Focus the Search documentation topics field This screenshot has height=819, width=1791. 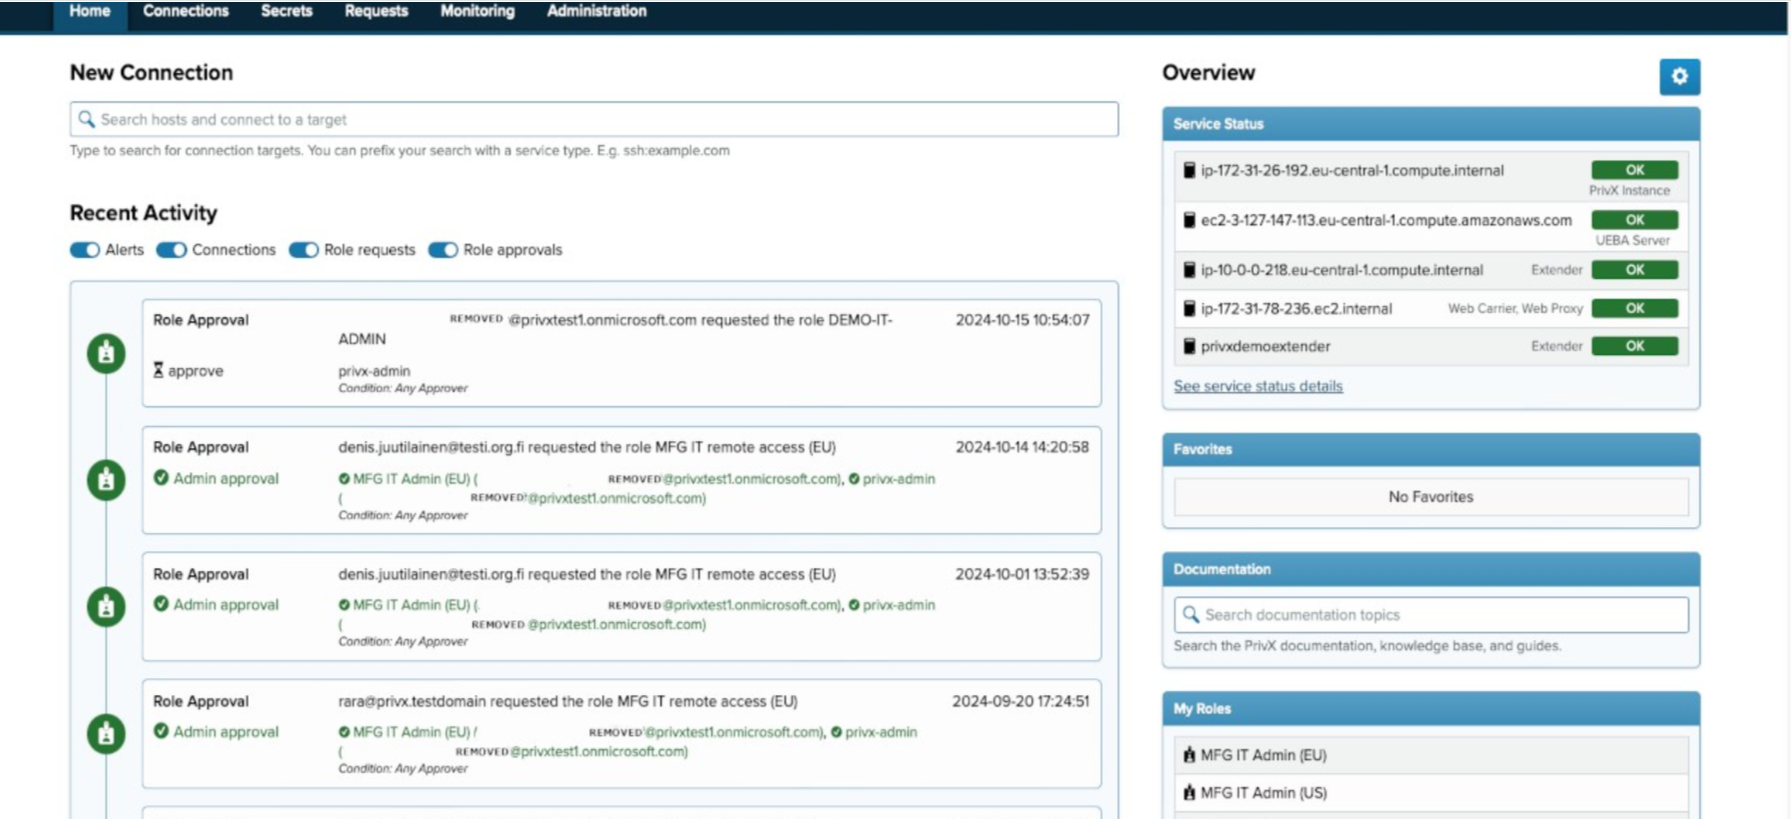click(x=1440, y=615)
